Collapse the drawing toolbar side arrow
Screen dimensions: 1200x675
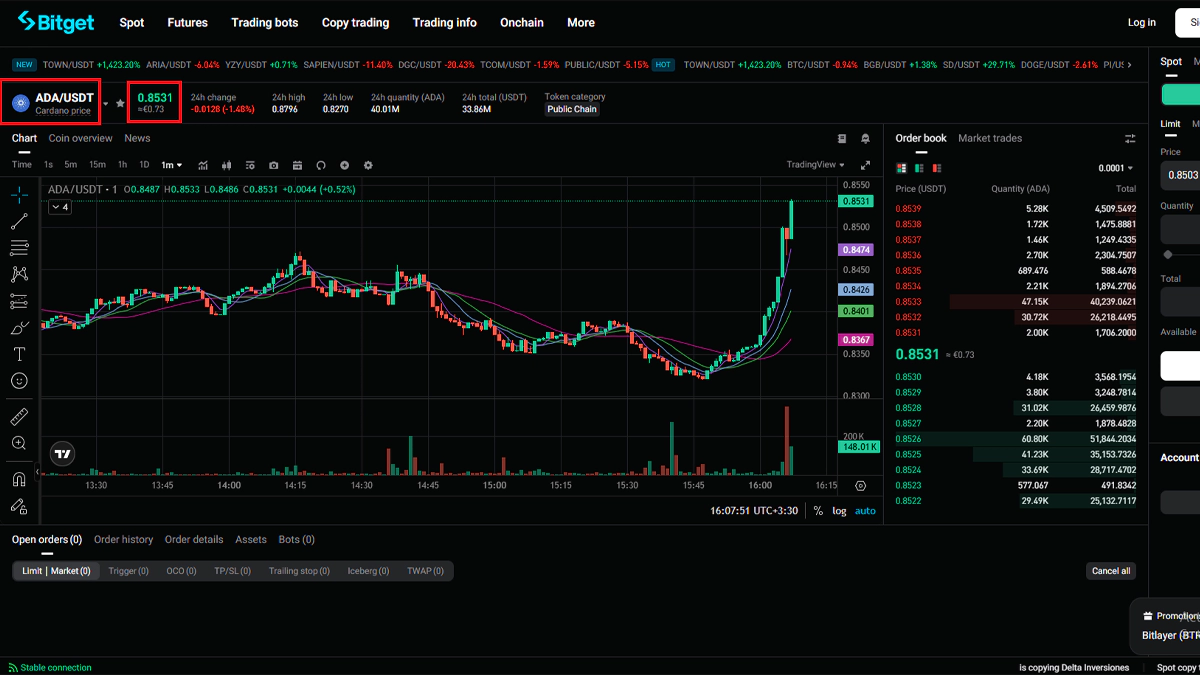click(37, 471)
